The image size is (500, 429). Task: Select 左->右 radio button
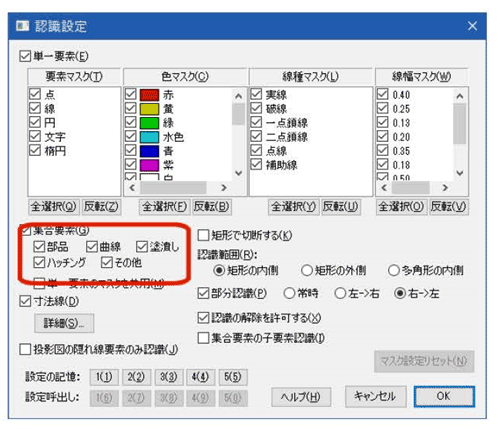(x=340, y=293)
